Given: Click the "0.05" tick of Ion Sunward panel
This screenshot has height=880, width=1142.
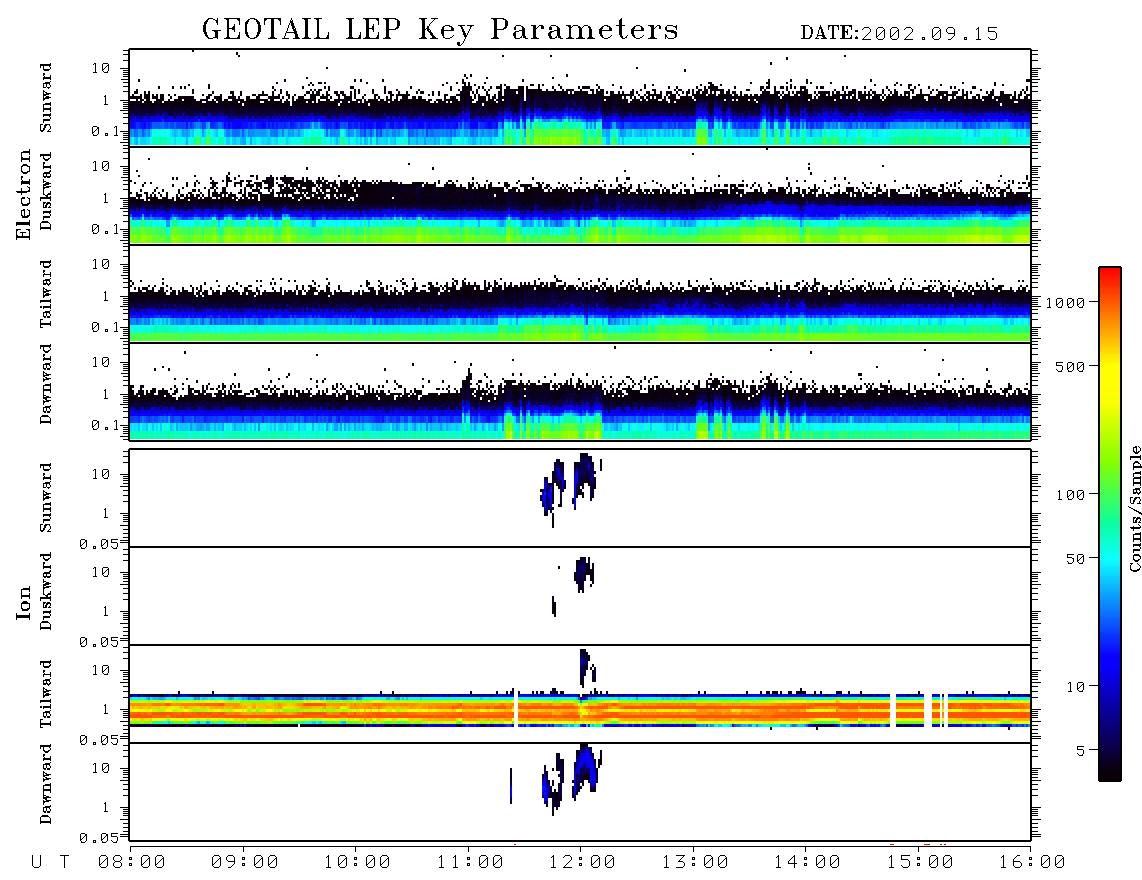Looking at the screenshot, I should pos(99,543).
